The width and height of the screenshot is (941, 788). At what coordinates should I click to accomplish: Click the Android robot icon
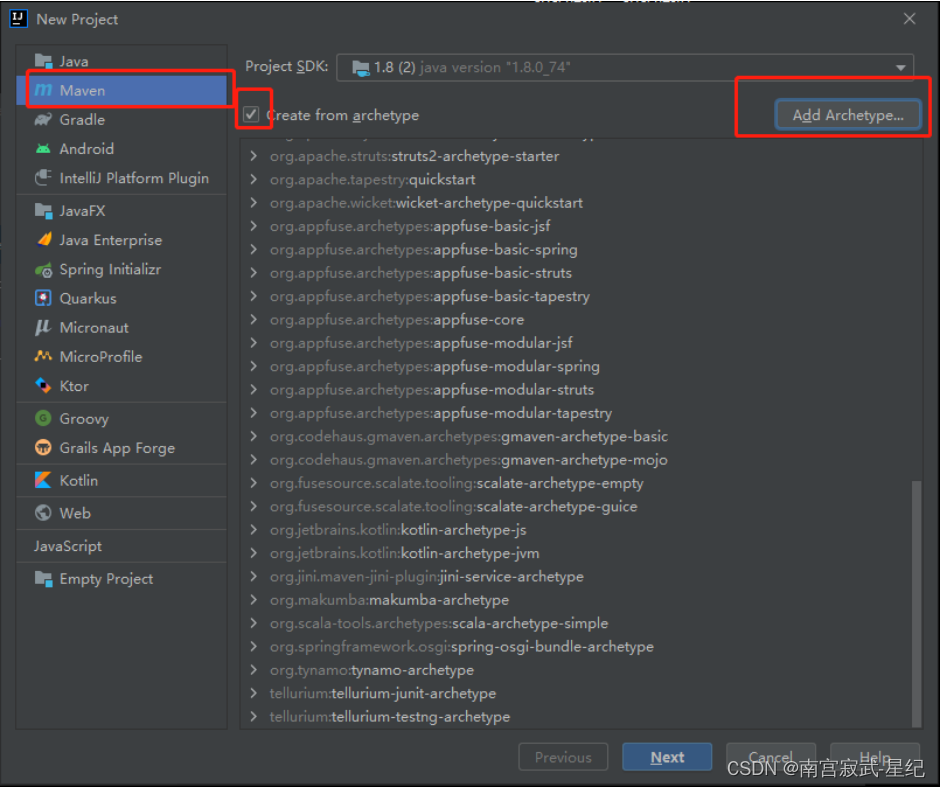(43, 149)
